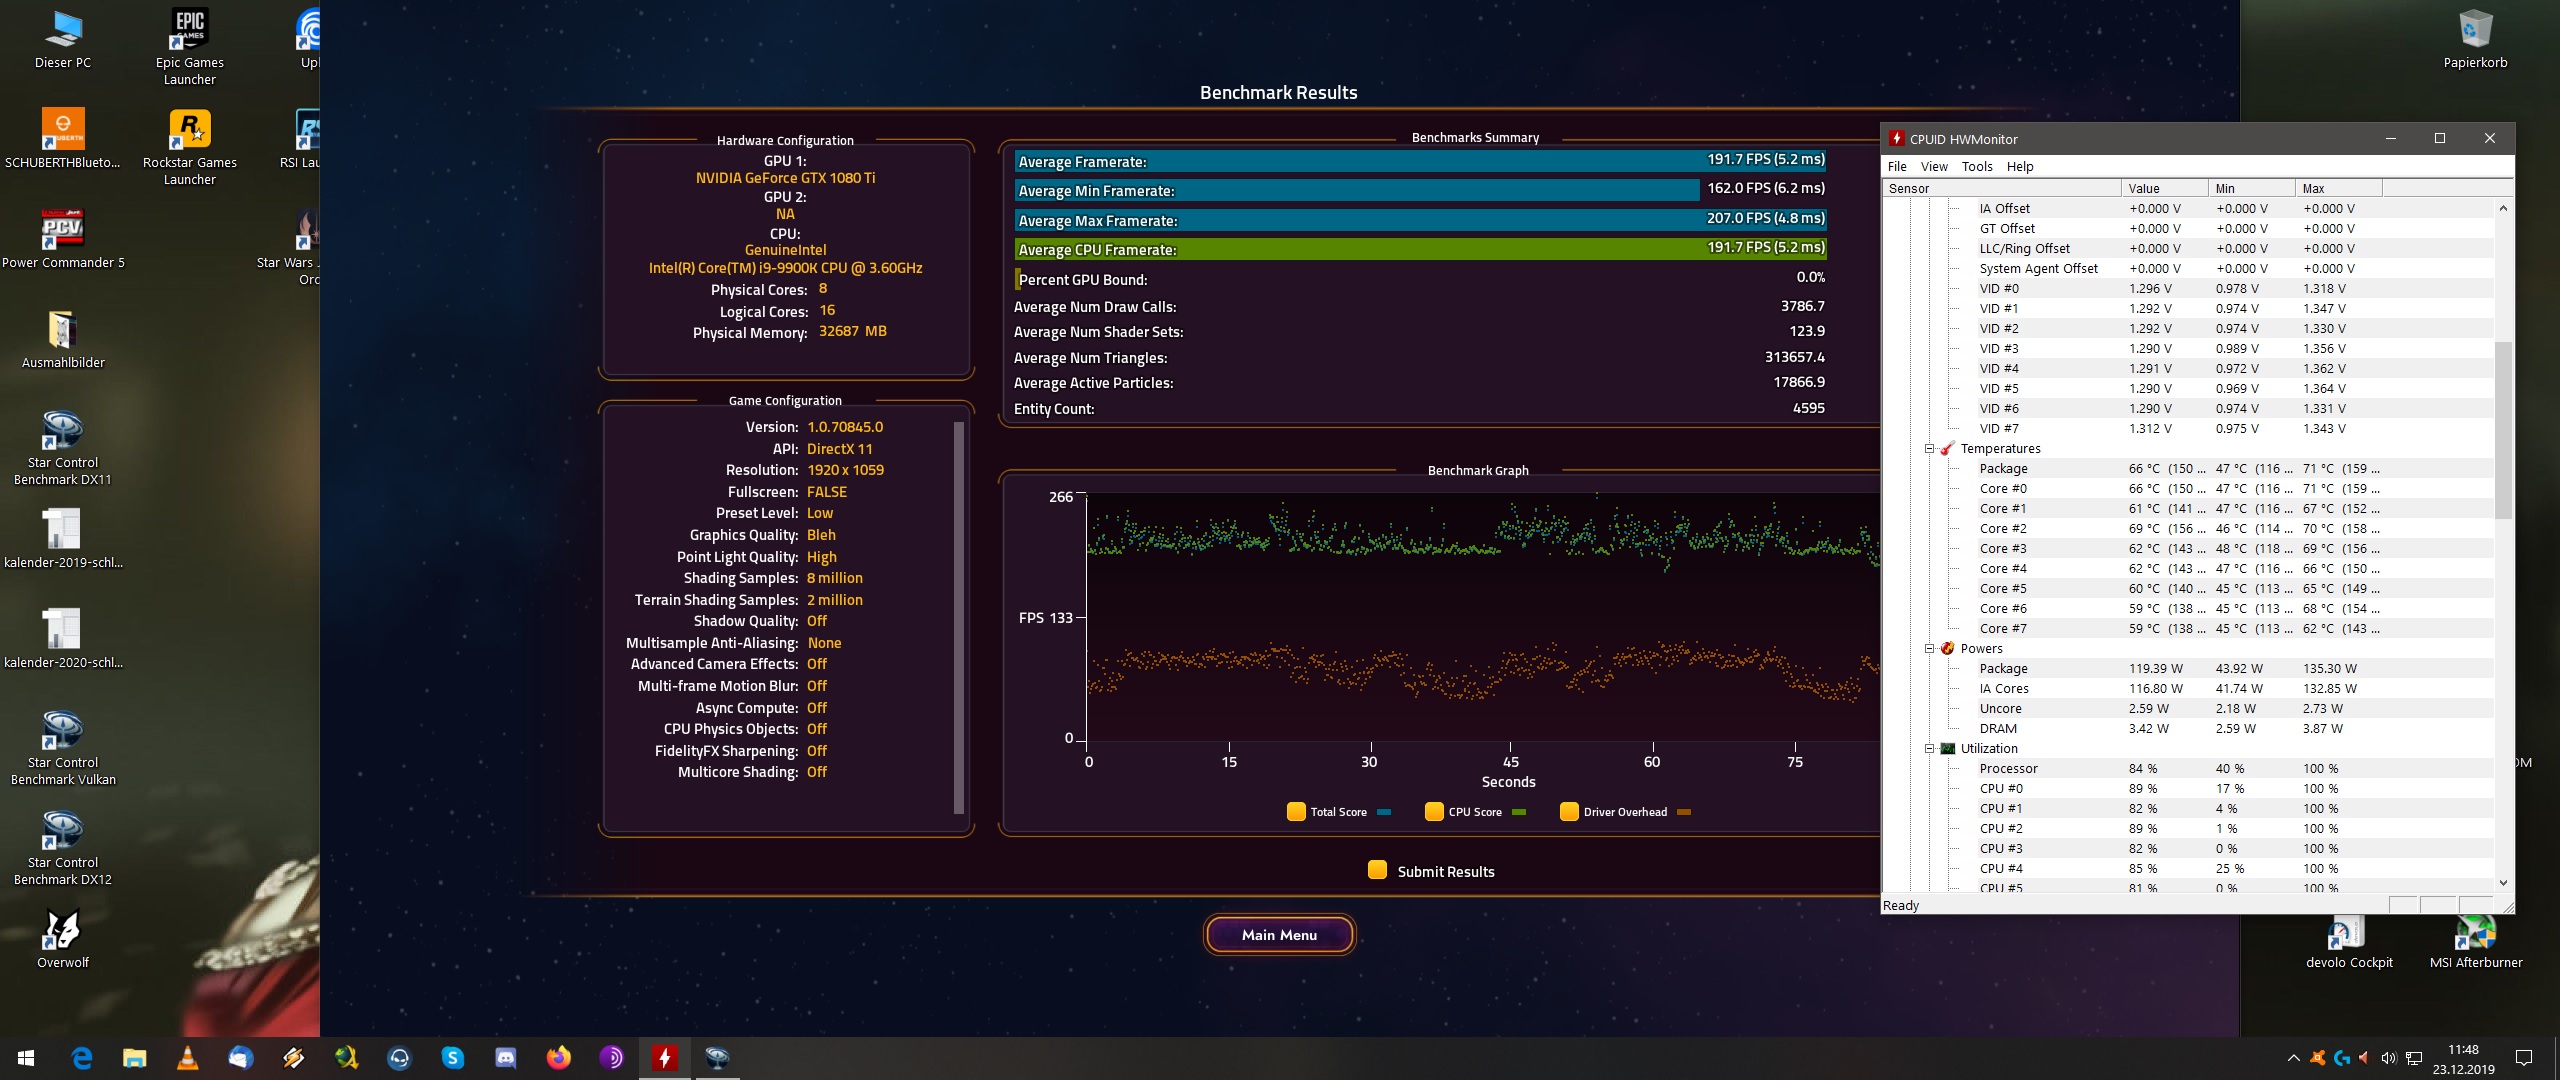Click HWMonitor icon in taskbar

[665, 1057]
